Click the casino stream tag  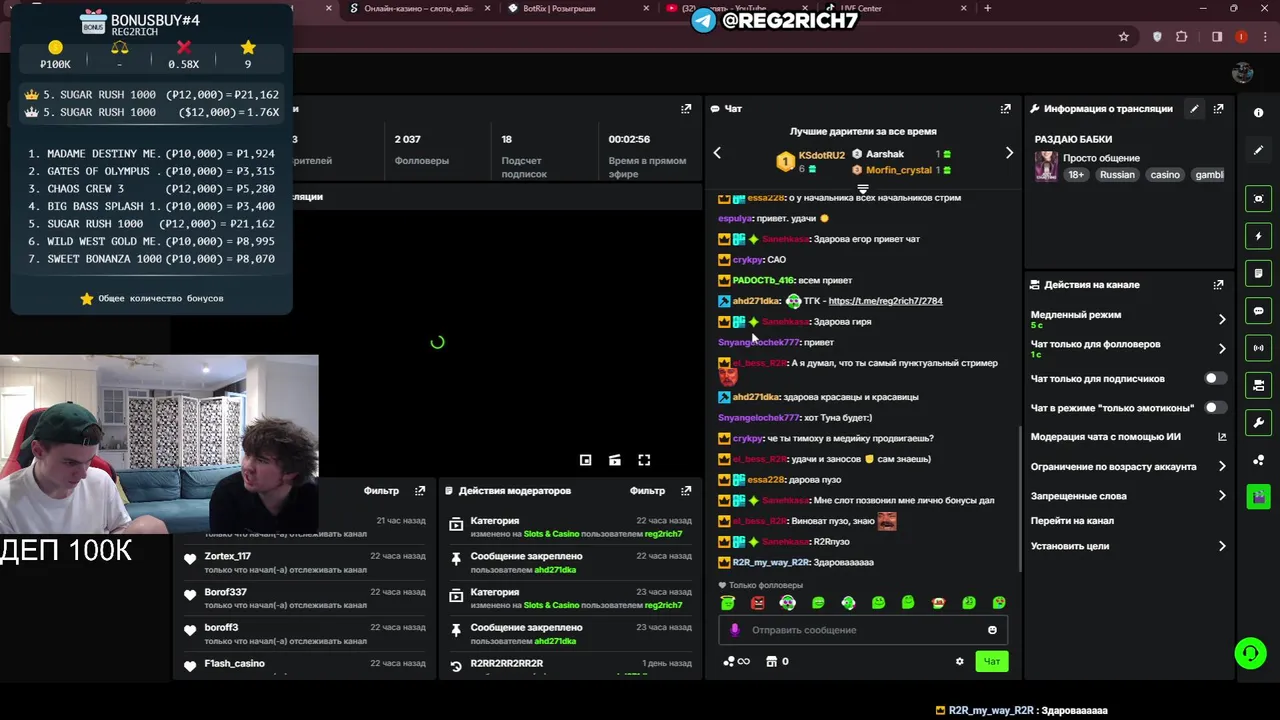point(1165,174)
